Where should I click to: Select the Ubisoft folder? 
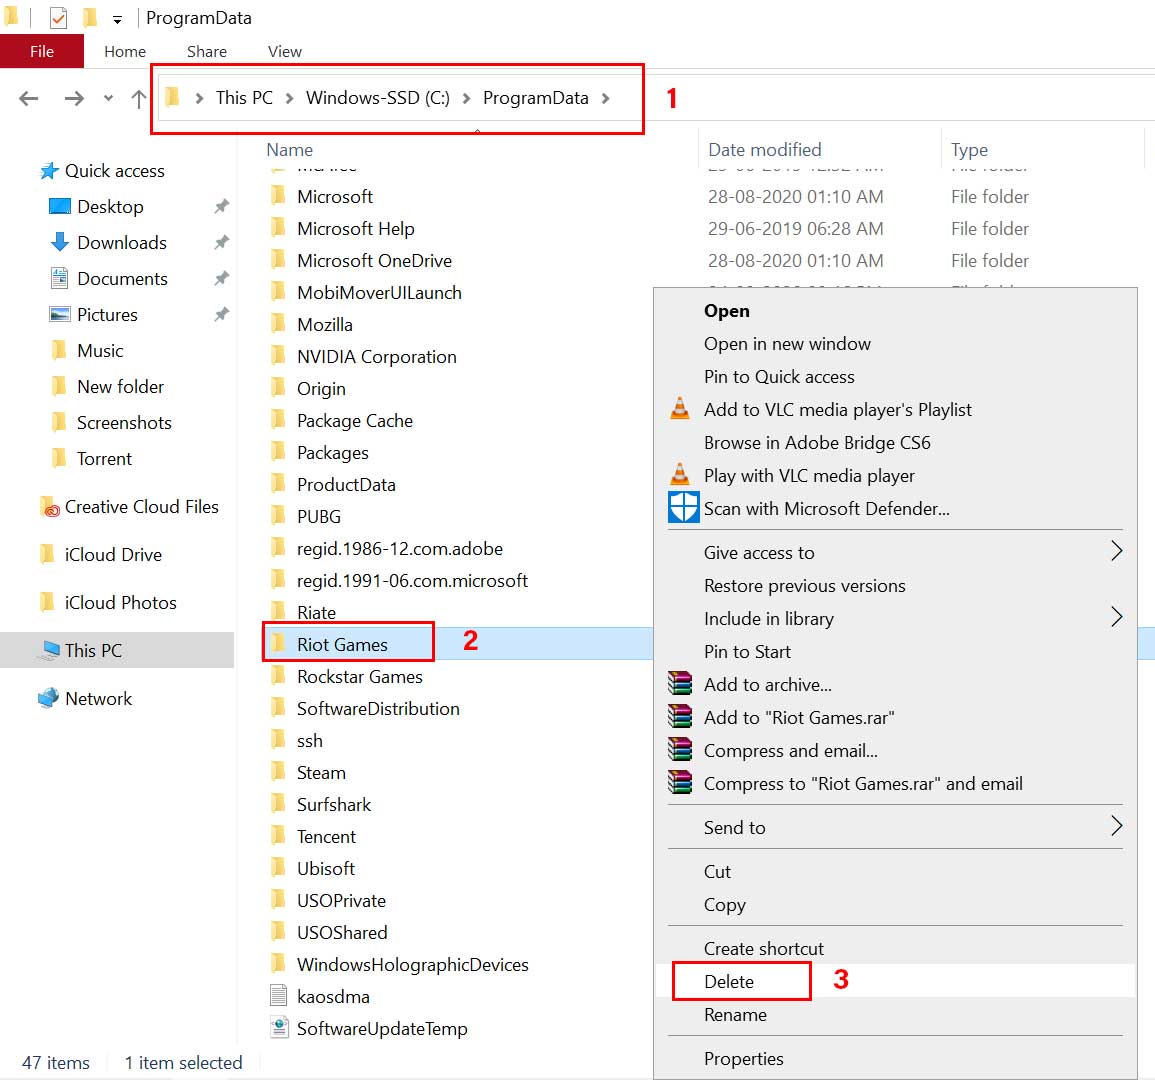(x=326, y=869)
